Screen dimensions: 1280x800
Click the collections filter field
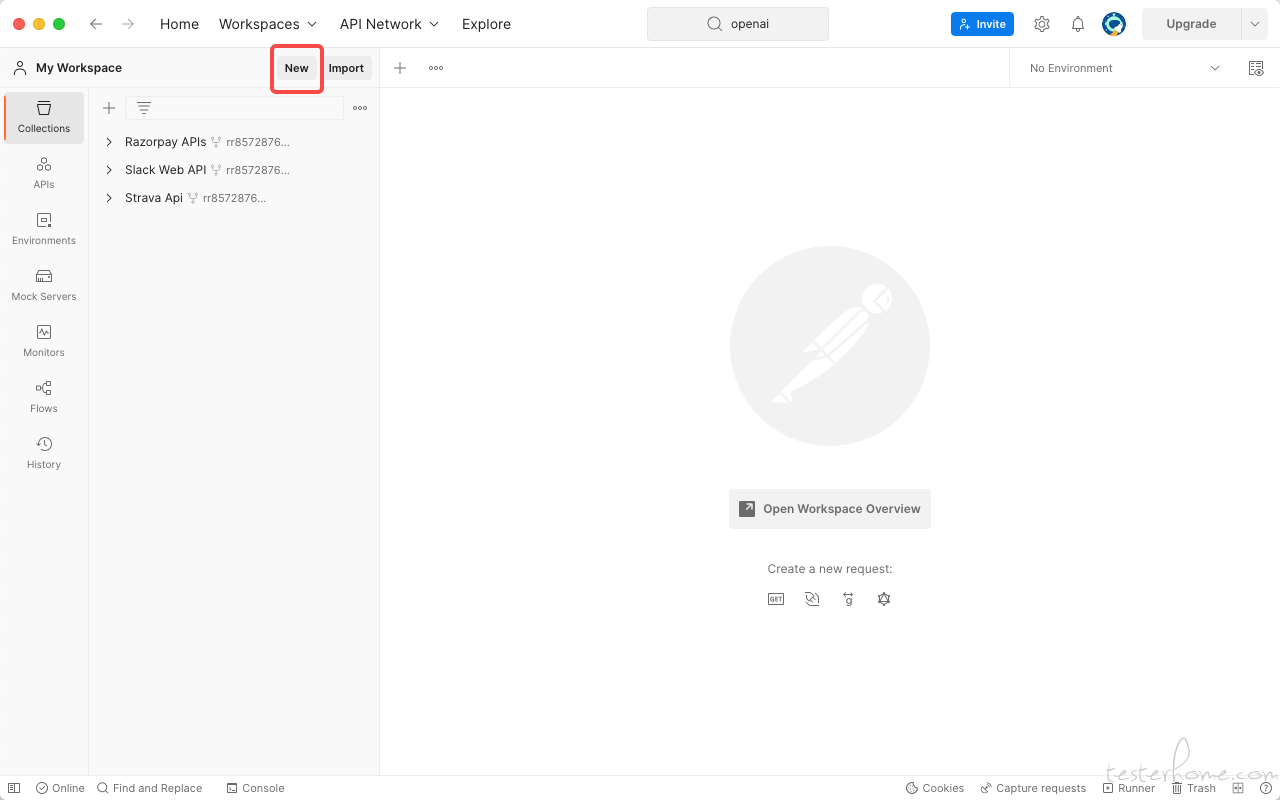234,108
